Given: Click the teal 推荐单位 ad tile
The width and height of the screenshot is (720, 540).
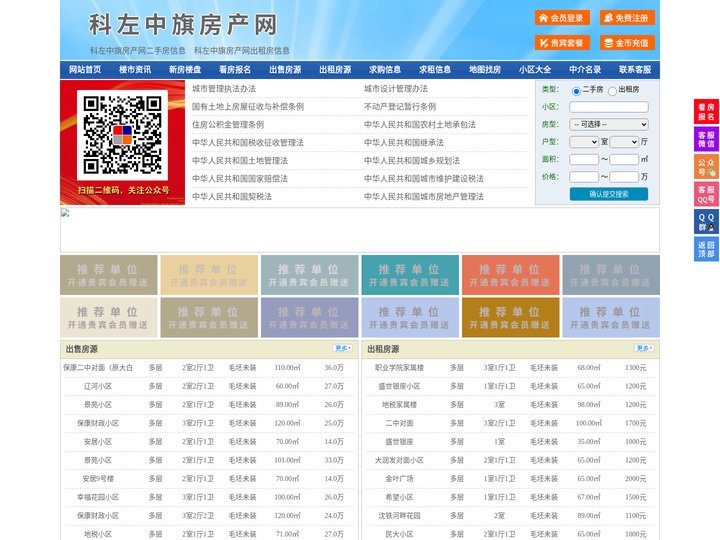Looking at the screenshot, I should (410, 275).
